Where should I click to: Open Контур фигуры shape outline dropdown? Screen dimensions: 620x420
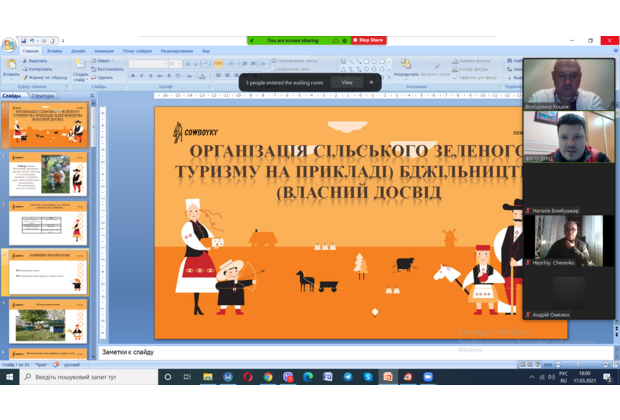(471, 69)
